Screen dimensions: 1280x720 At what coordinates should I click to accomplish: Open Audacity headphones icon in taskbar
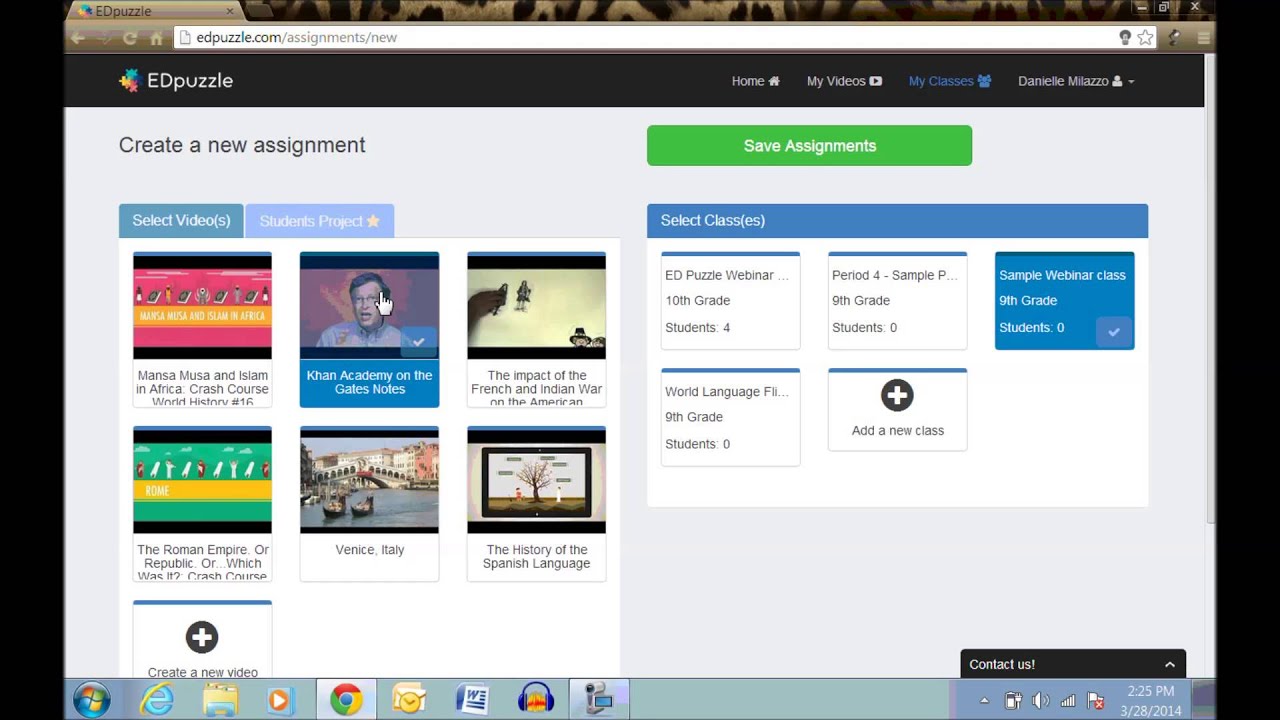coord(536,699)
